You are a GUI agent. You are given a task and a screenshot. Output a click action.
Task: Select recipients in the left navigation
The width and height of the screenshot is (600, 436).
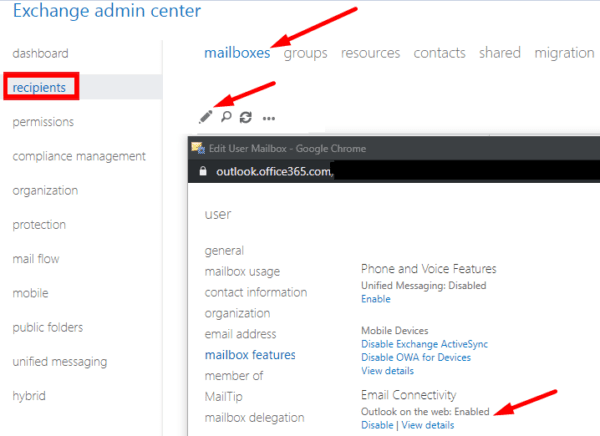coord(39,87)
